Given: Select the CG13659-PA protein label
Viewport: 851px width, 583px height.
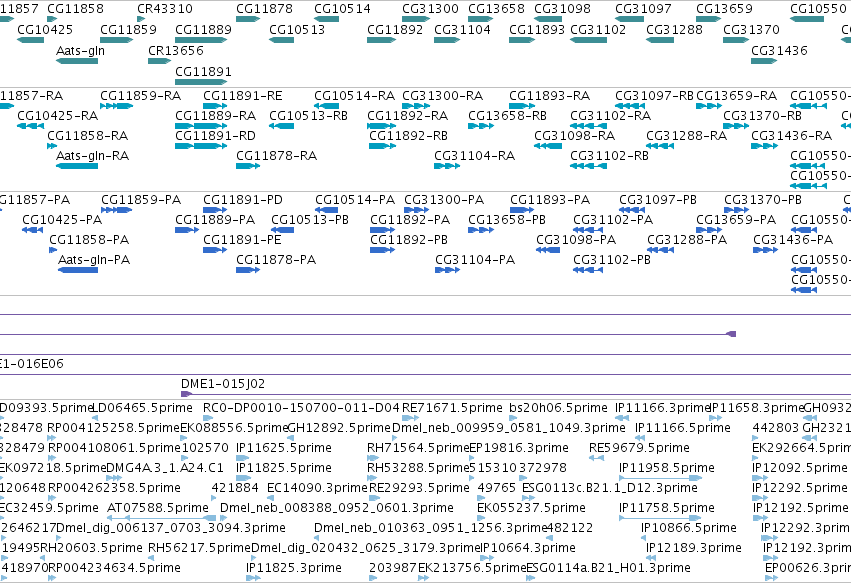Looking at the screenshot, I should point(736,220).
